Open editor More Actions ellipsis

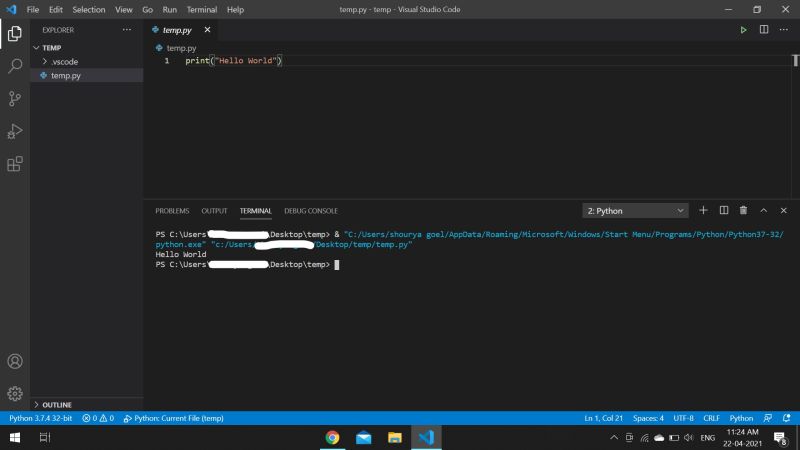click(784, 30)
